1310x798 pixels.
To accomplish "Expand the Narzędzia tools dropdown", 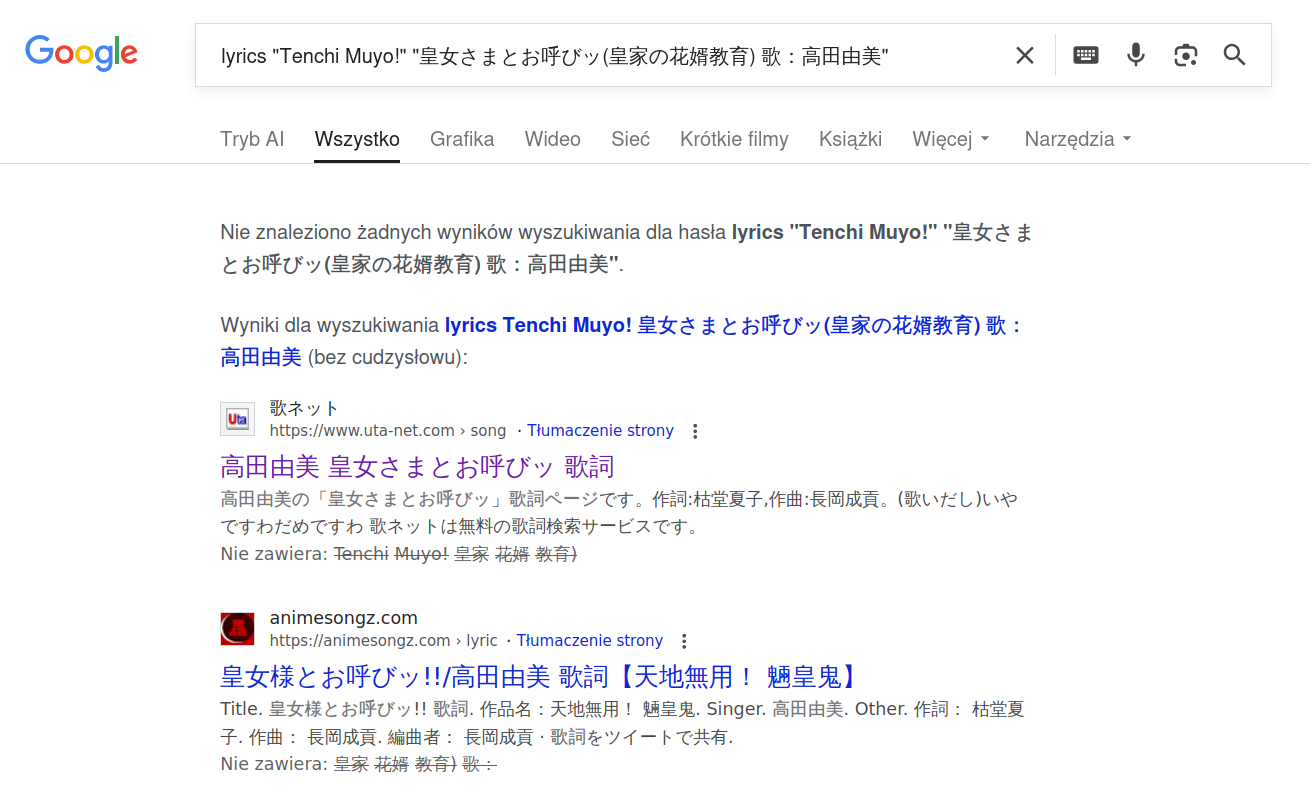I will [1077, 139].
